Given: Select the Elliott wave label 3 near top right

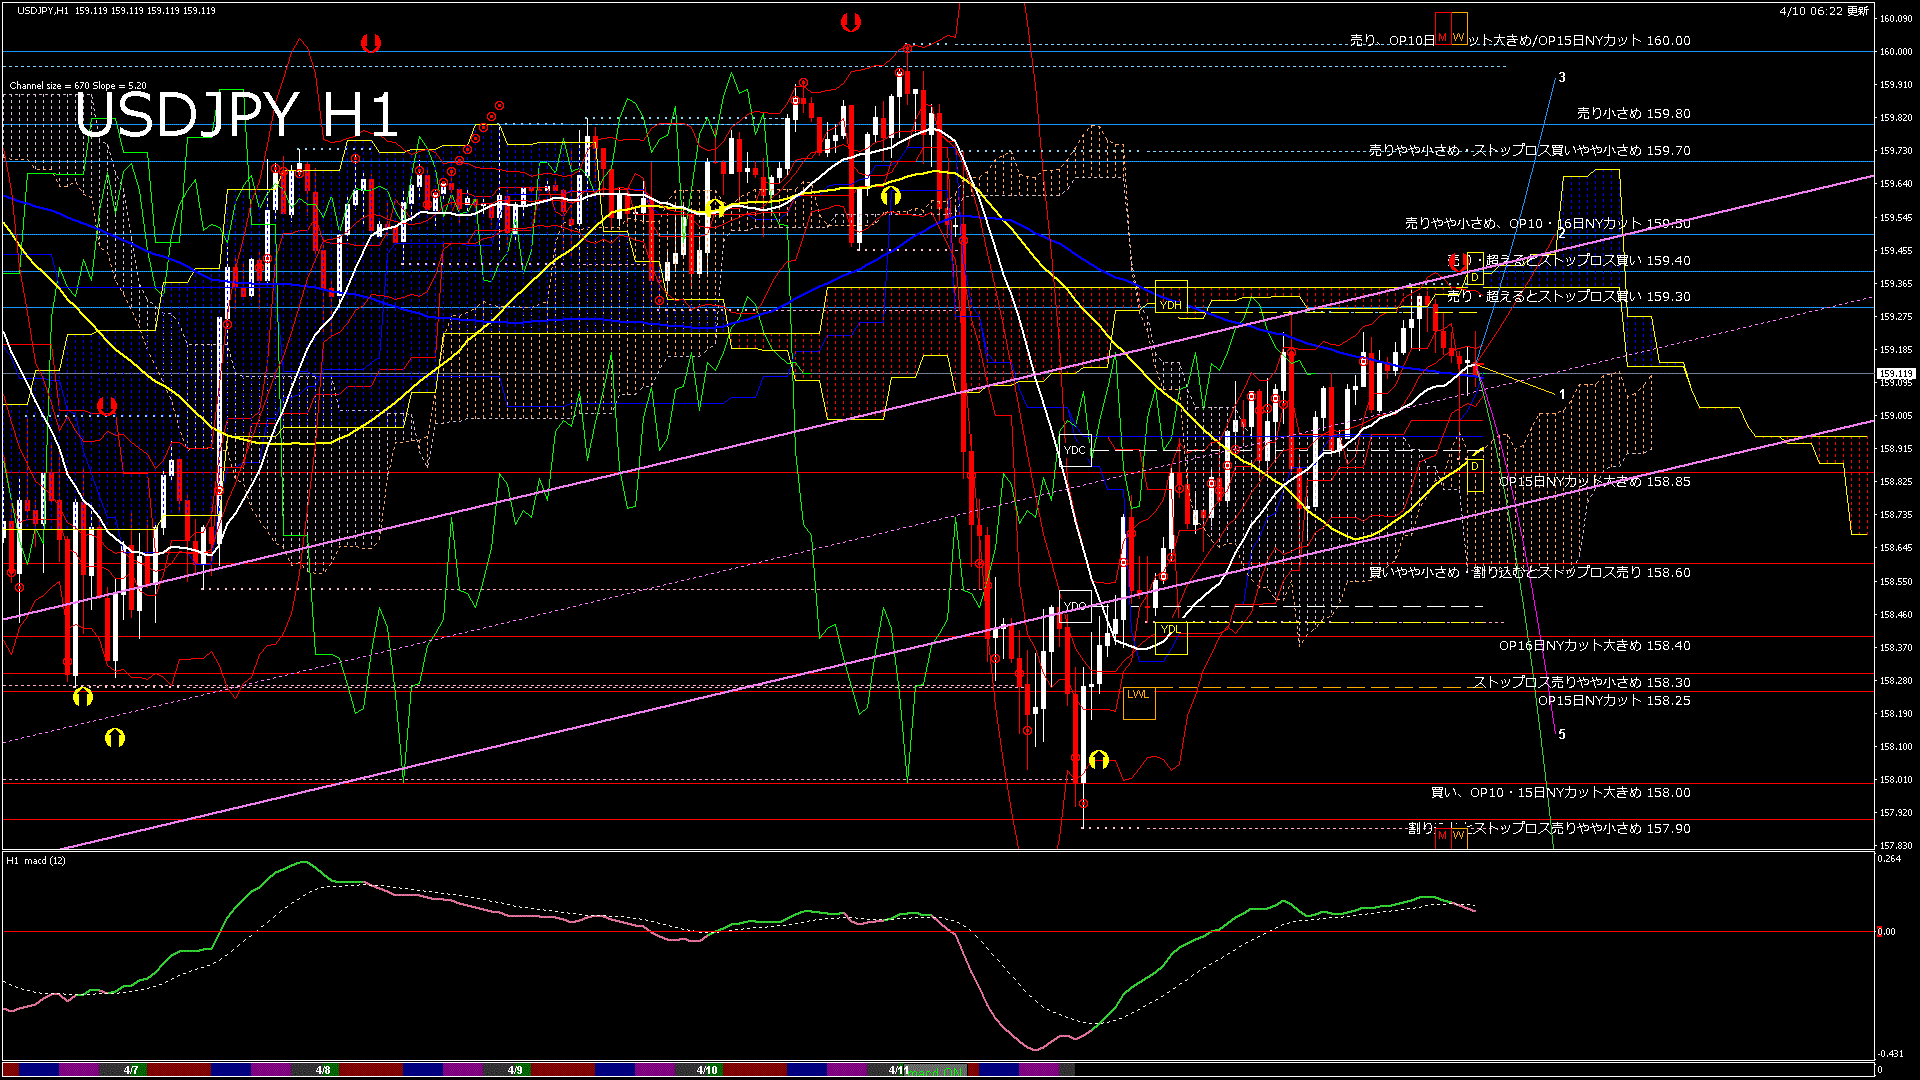Looking at the screenshot, I should pos(1563,75).
